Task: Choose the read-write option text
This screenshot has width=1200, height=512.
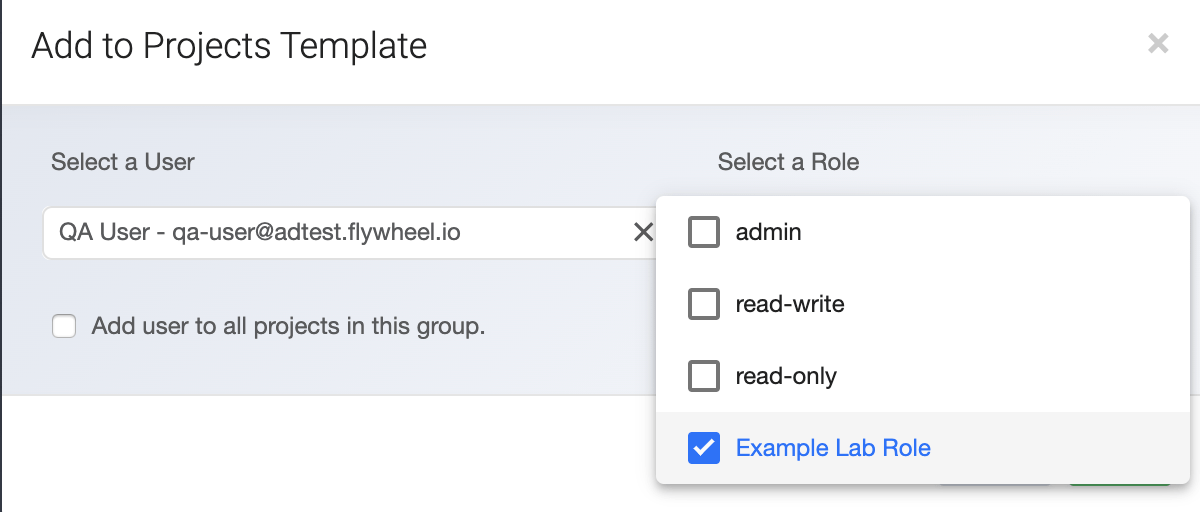Action: (x=790, y=304)
